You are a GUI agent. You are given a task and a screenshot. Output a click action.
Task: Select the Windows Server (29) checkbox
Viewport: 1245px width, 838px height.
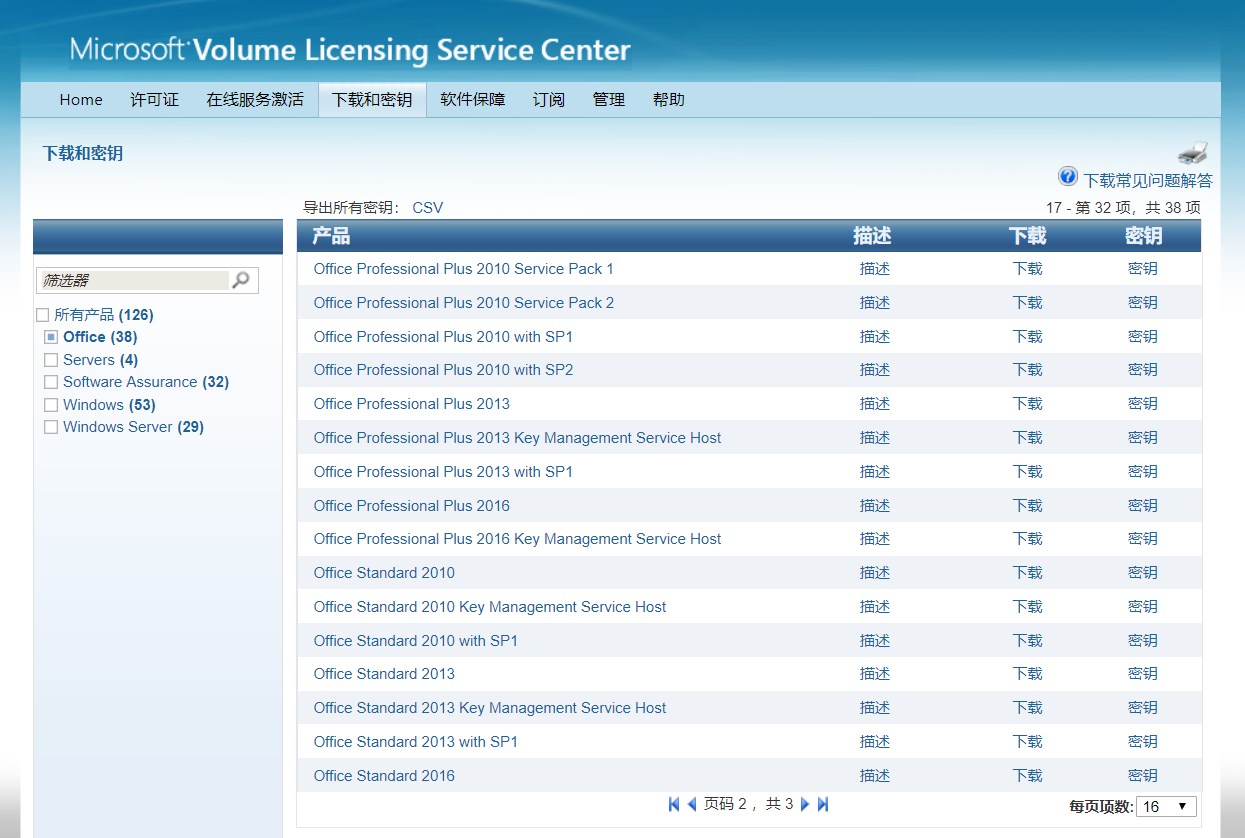51,427
